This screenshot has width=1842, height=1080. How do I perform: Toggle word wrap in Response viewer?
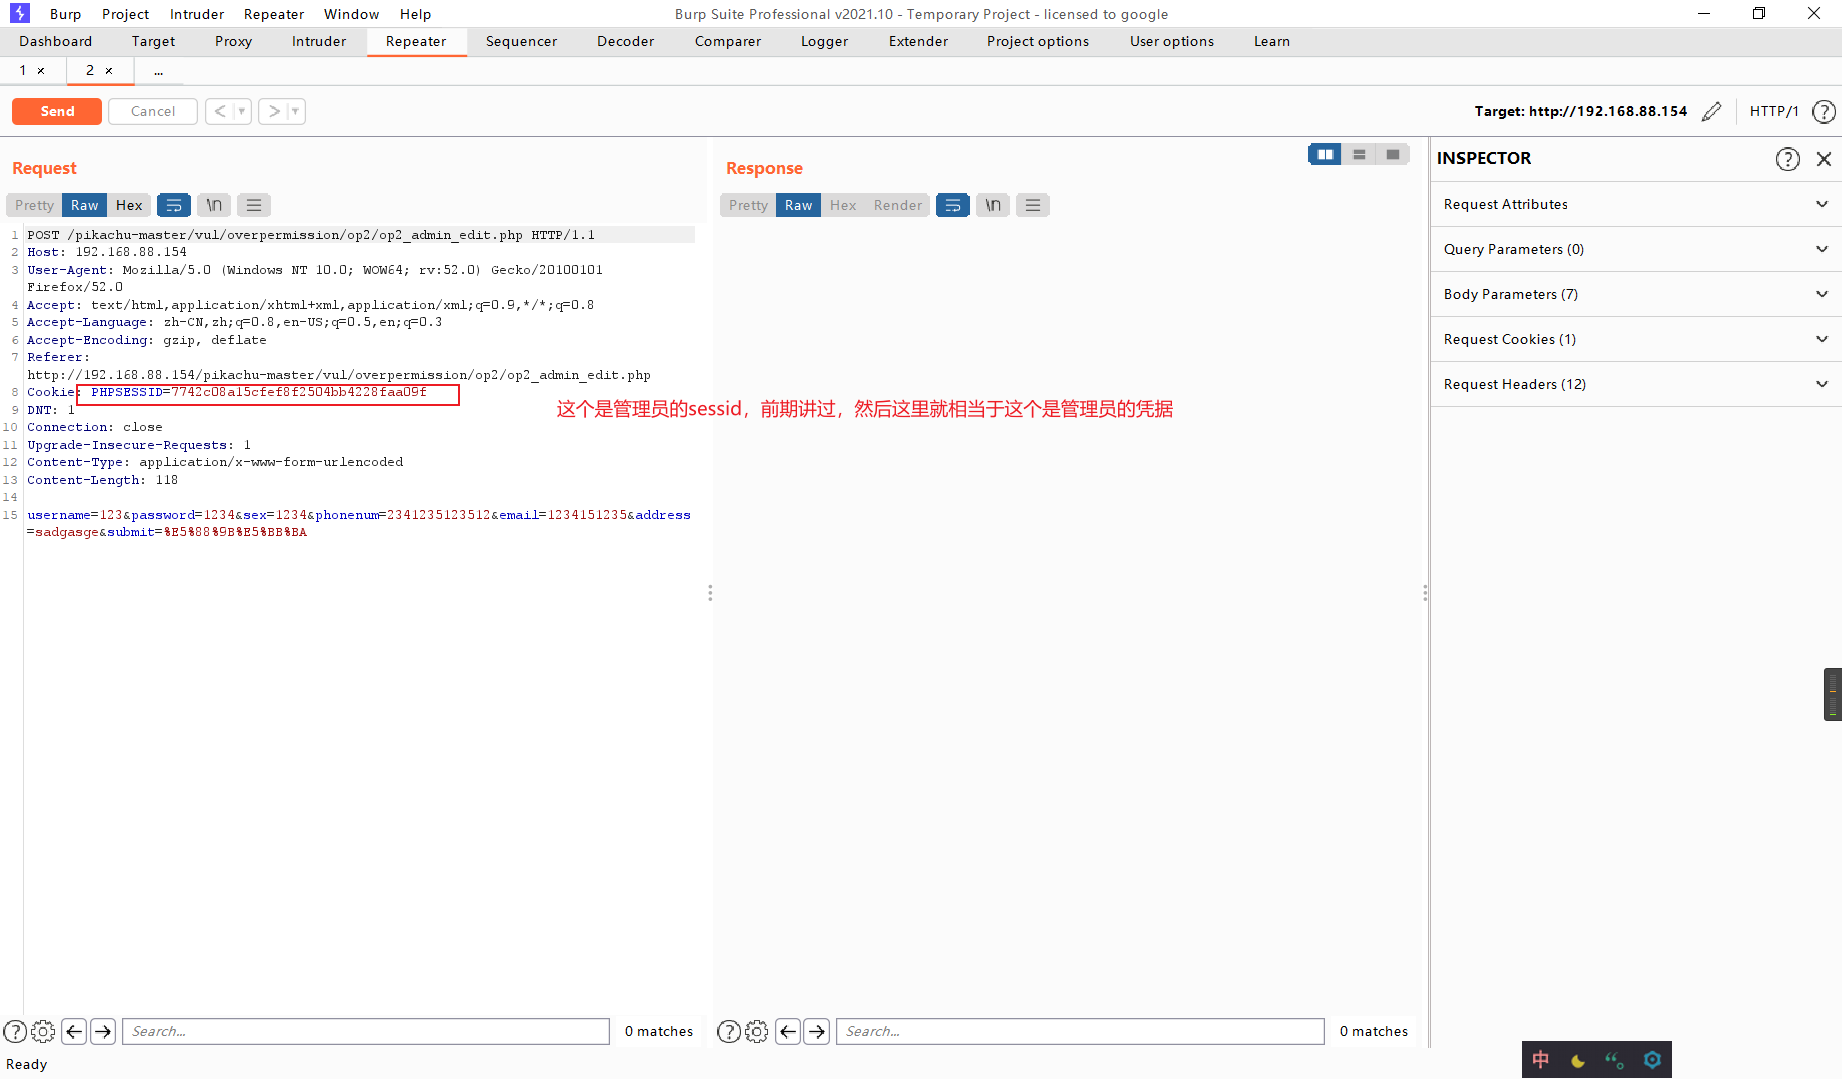(x=953, y=205)
